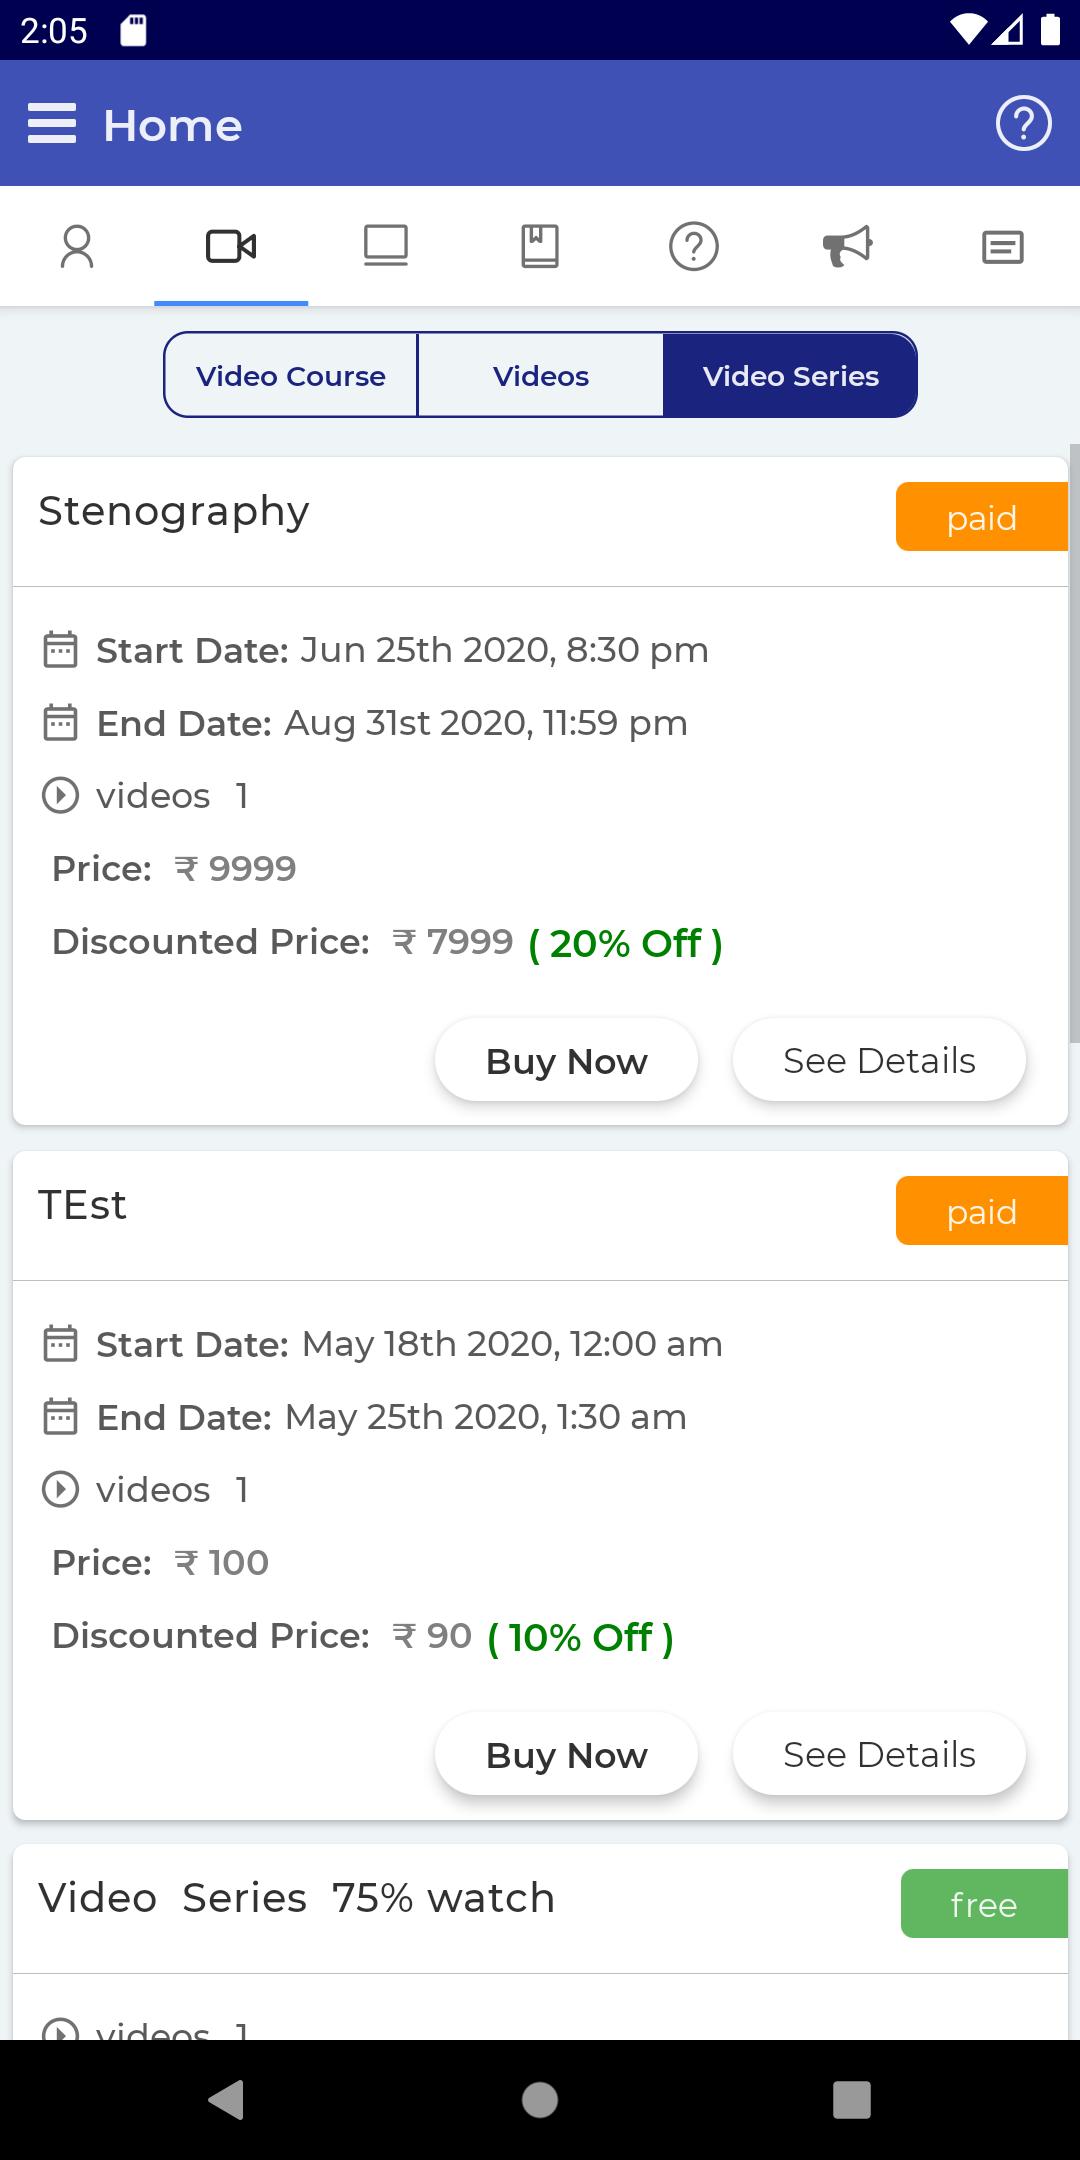Screen dimensions: 1080x2160
Task: Open the laptop icon tab
Action: pyautogui.click(x=386, y=246)
